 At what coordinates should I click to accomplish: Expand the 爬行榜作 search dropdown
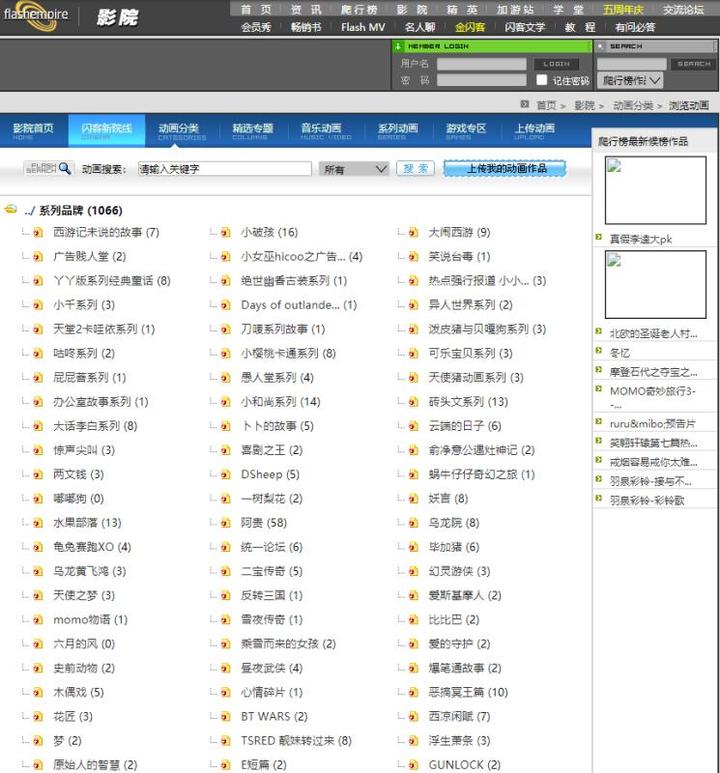(x=632, y=80)
